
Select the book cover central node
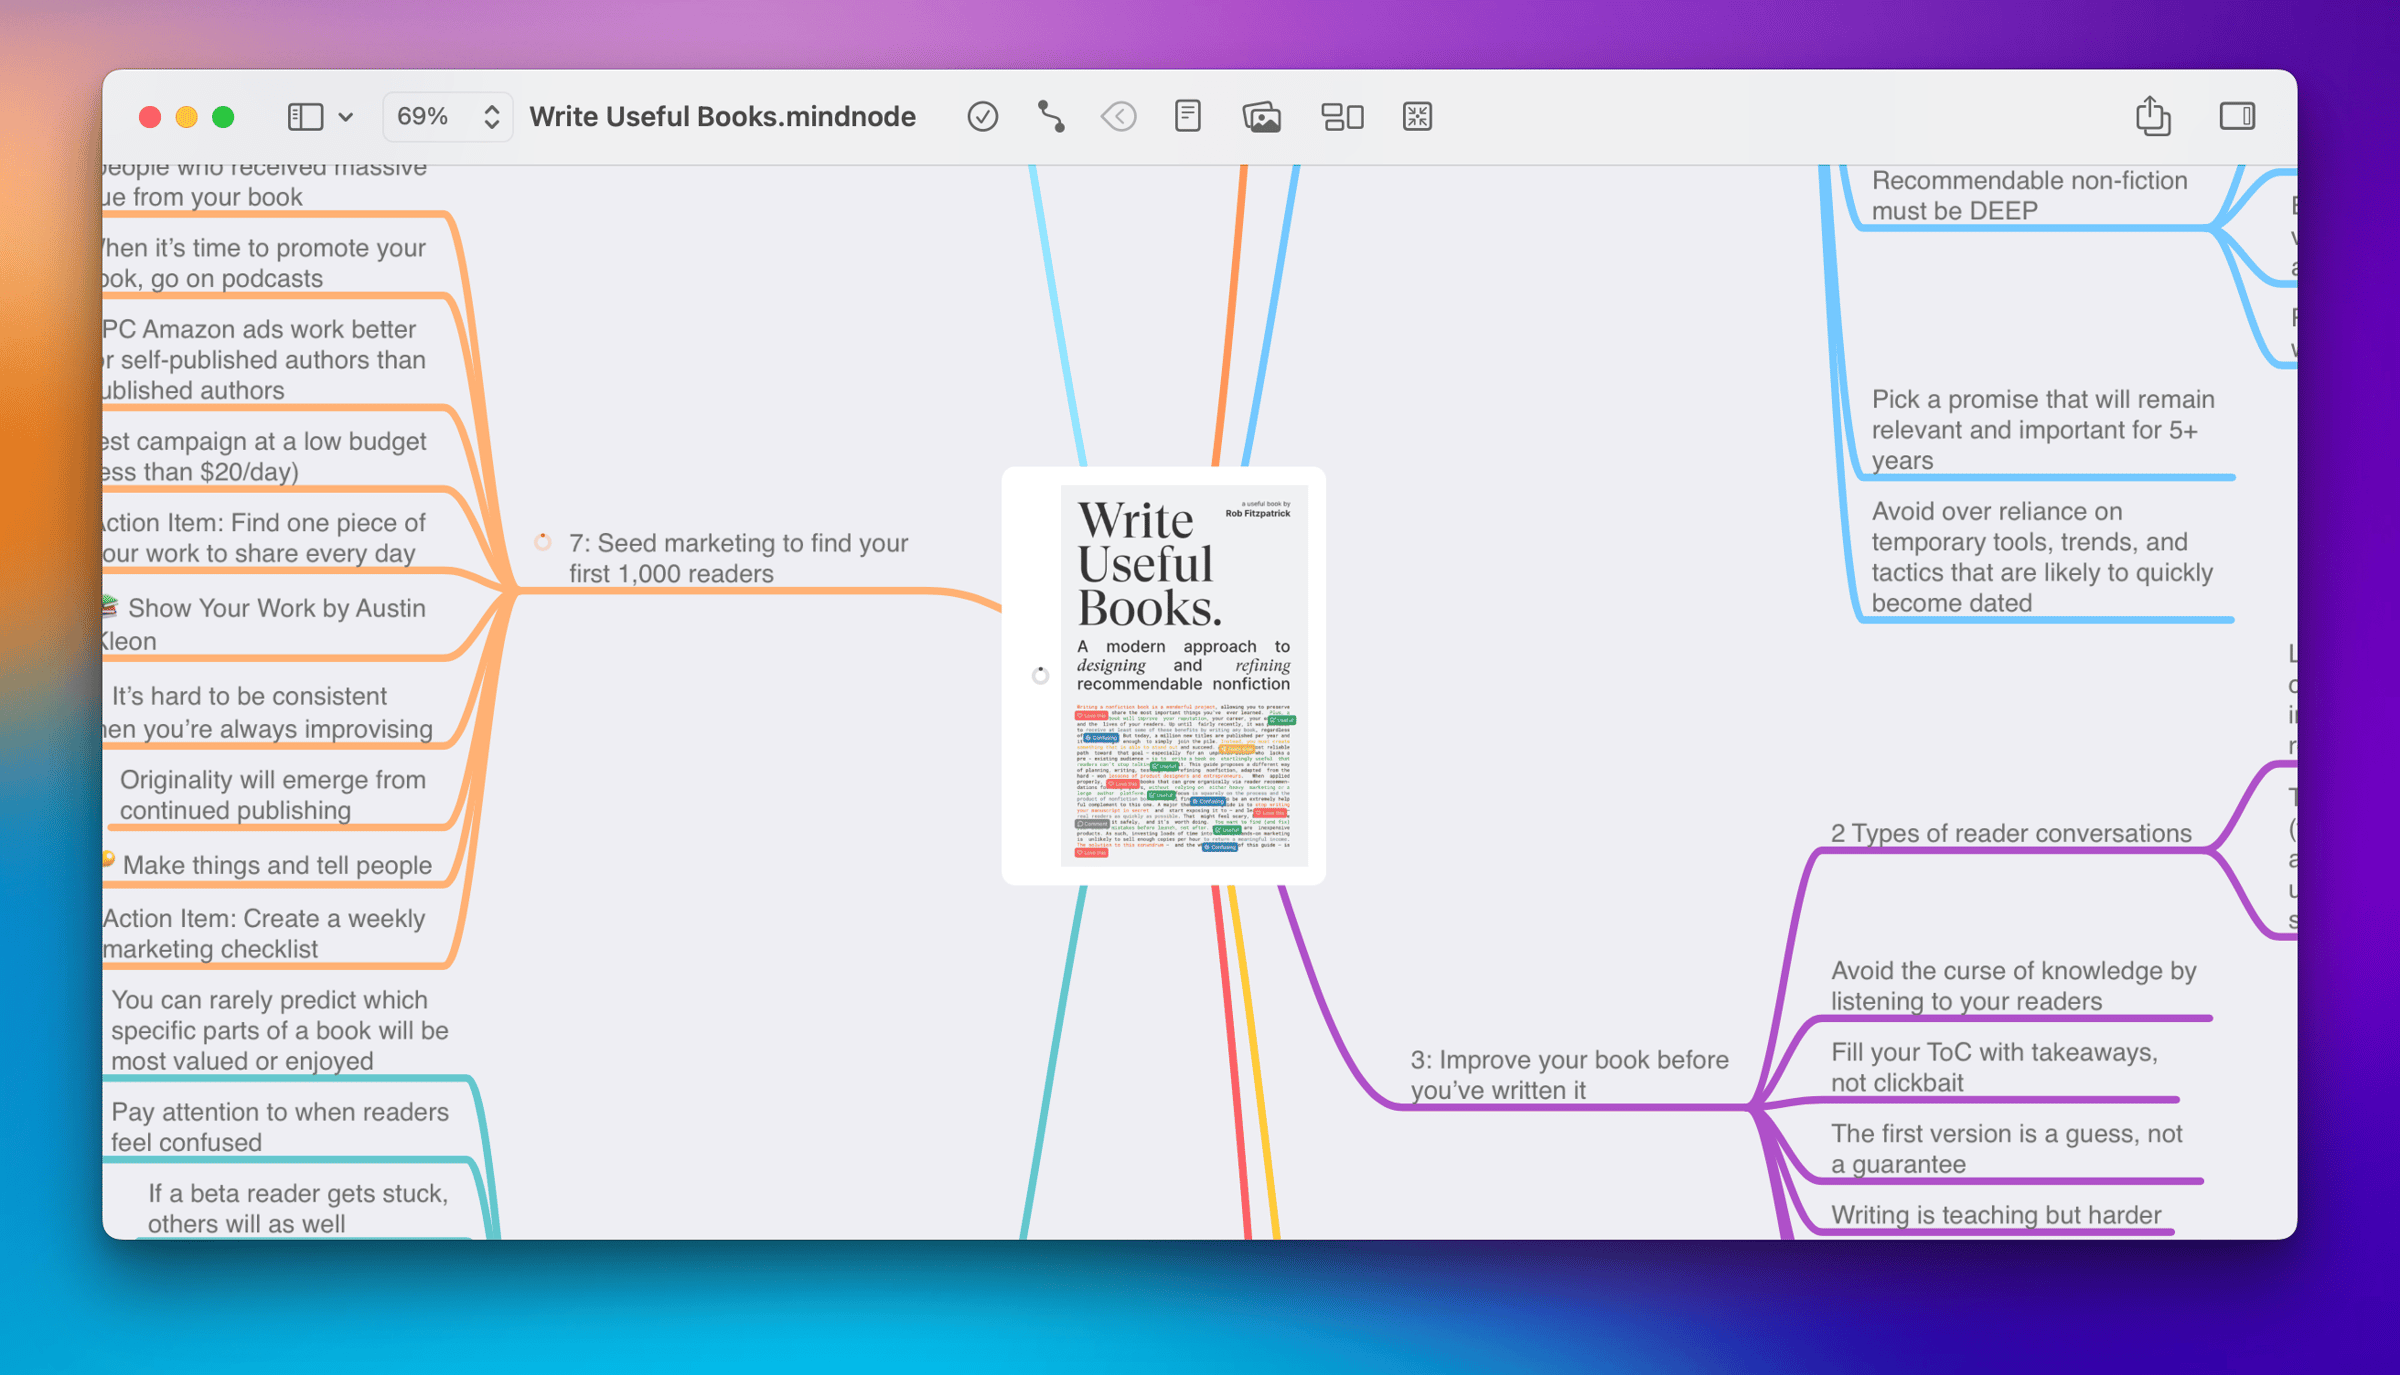[1163, 676]
